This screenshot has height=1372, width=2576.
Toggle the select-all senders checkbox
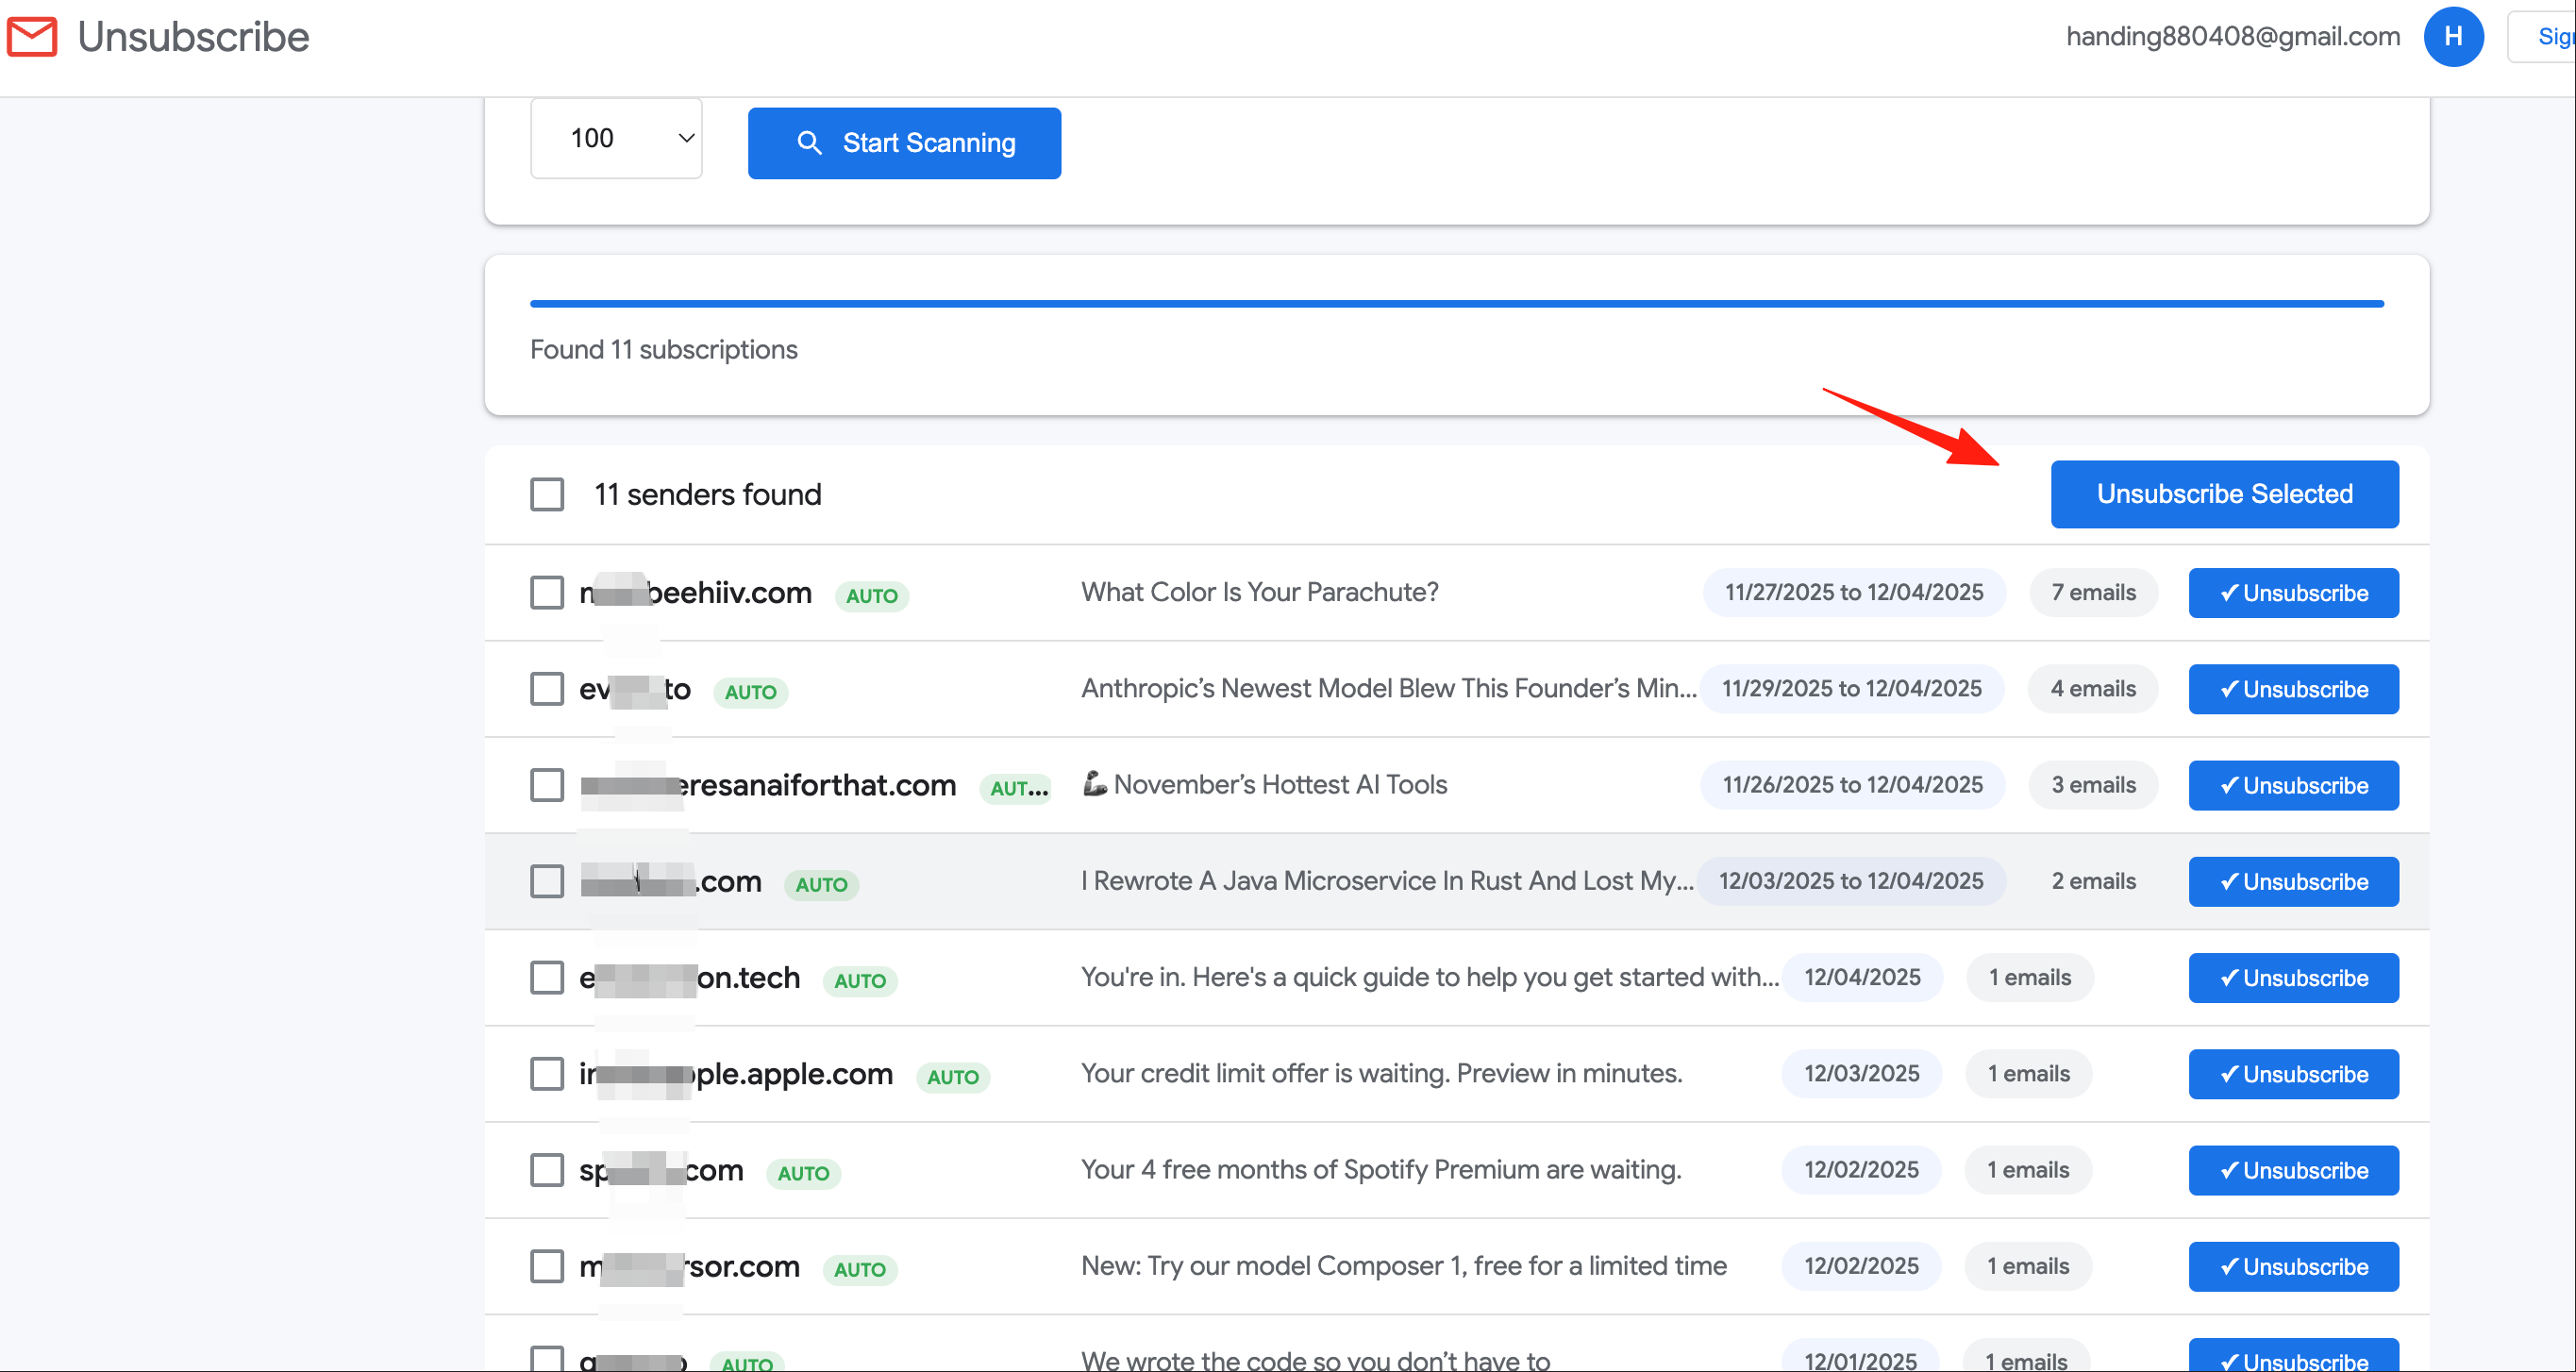547,494
